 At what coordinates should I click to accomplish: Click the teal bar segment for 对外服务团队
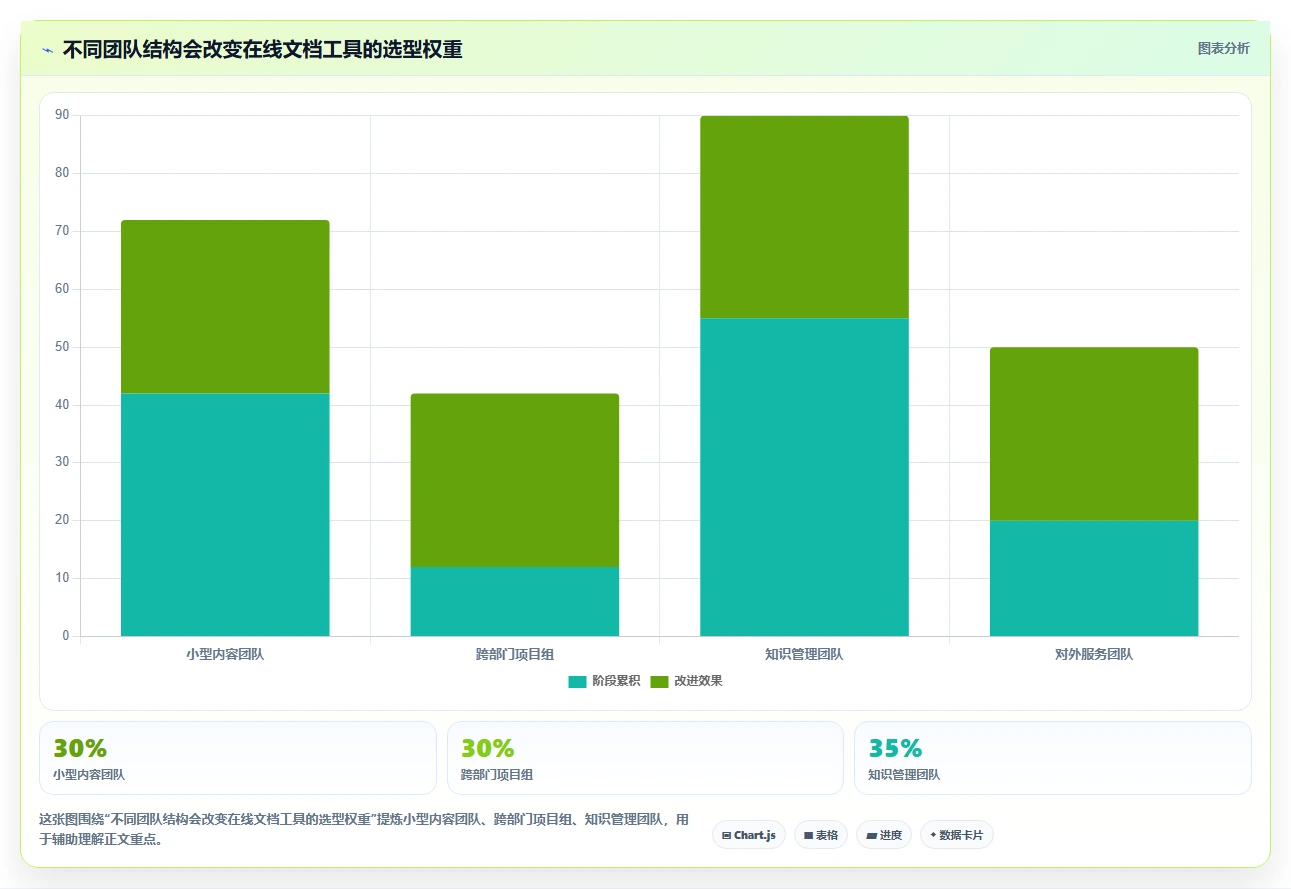pyautogui.click(x=1094, y=578)
